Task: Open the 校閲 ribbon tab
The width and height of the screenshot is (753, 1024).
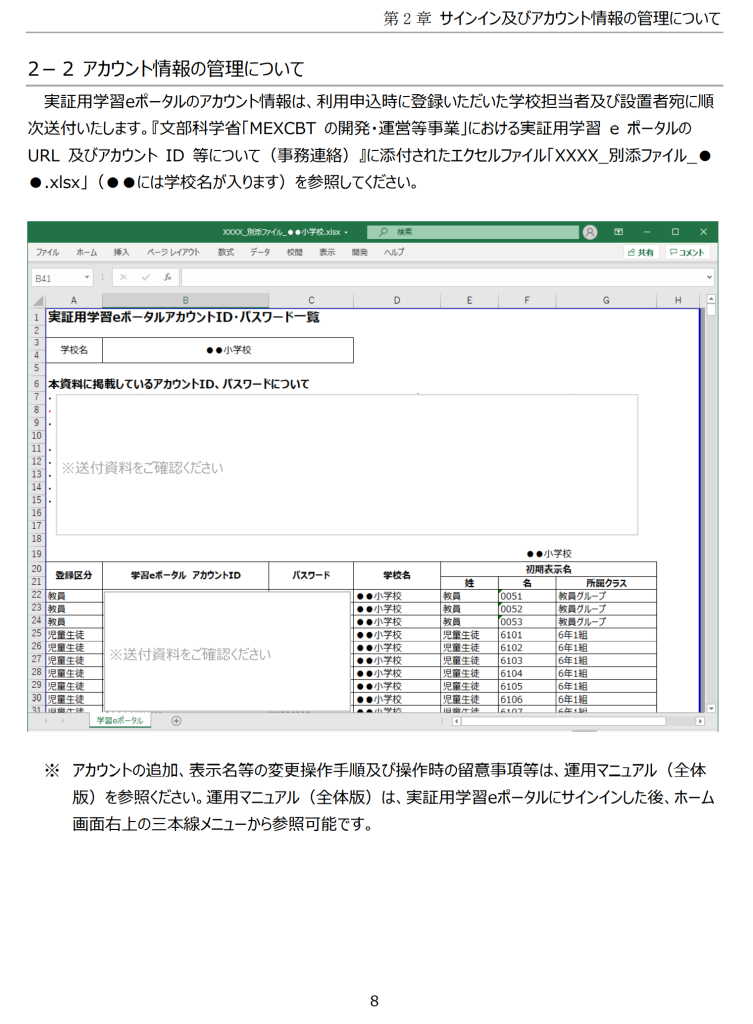Action: click(295, 252)
